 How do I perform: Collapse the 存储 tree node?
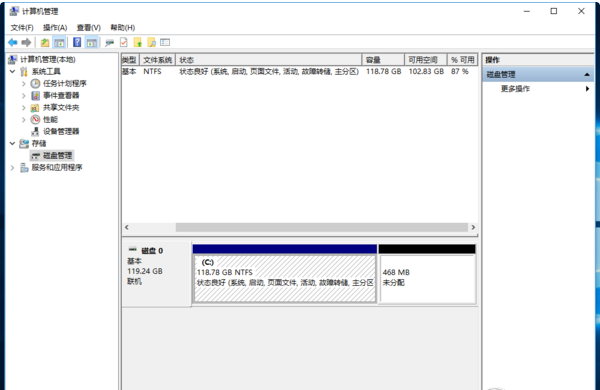click(x=12, y=144)
